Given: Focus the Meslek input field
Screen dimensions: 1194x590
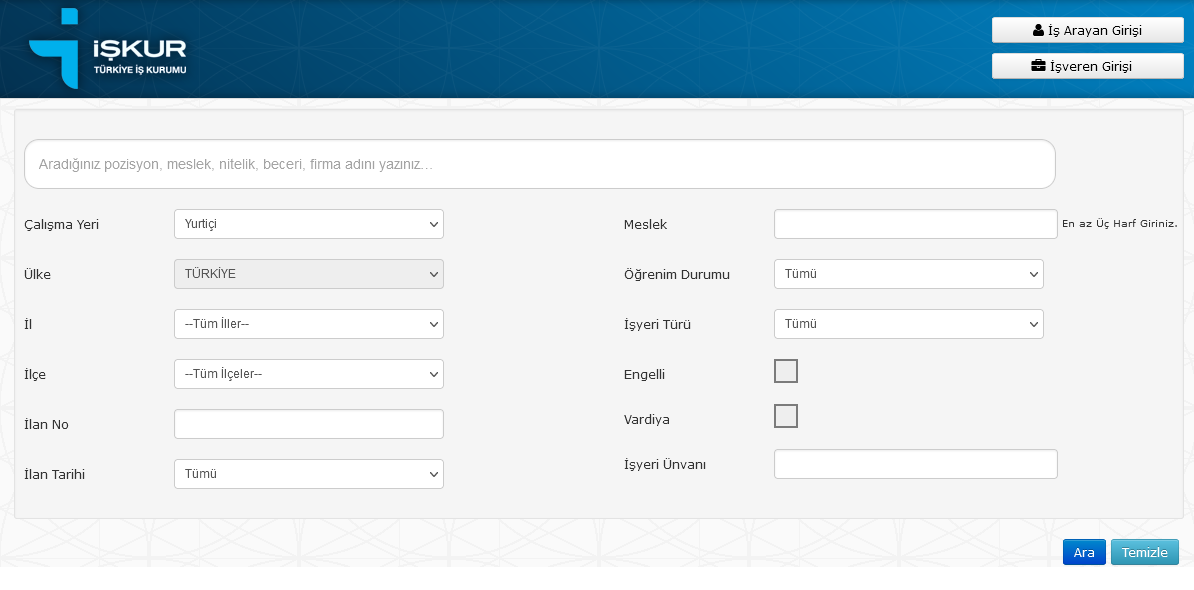Looking at the screenshot, I should (915, 224).
